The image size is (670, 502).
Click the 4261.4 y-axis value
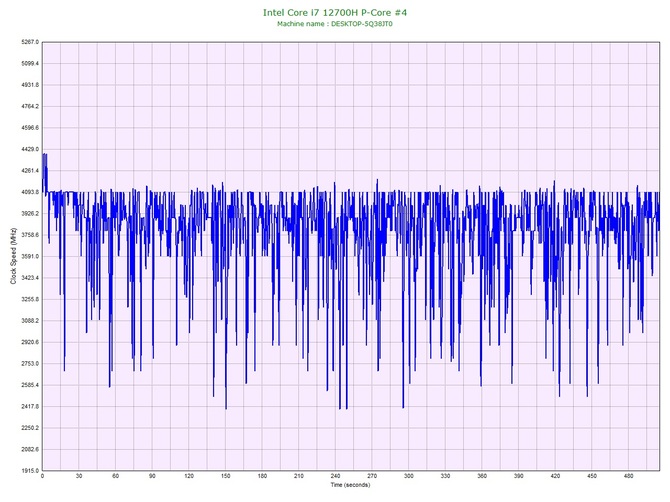coord(30,171)
